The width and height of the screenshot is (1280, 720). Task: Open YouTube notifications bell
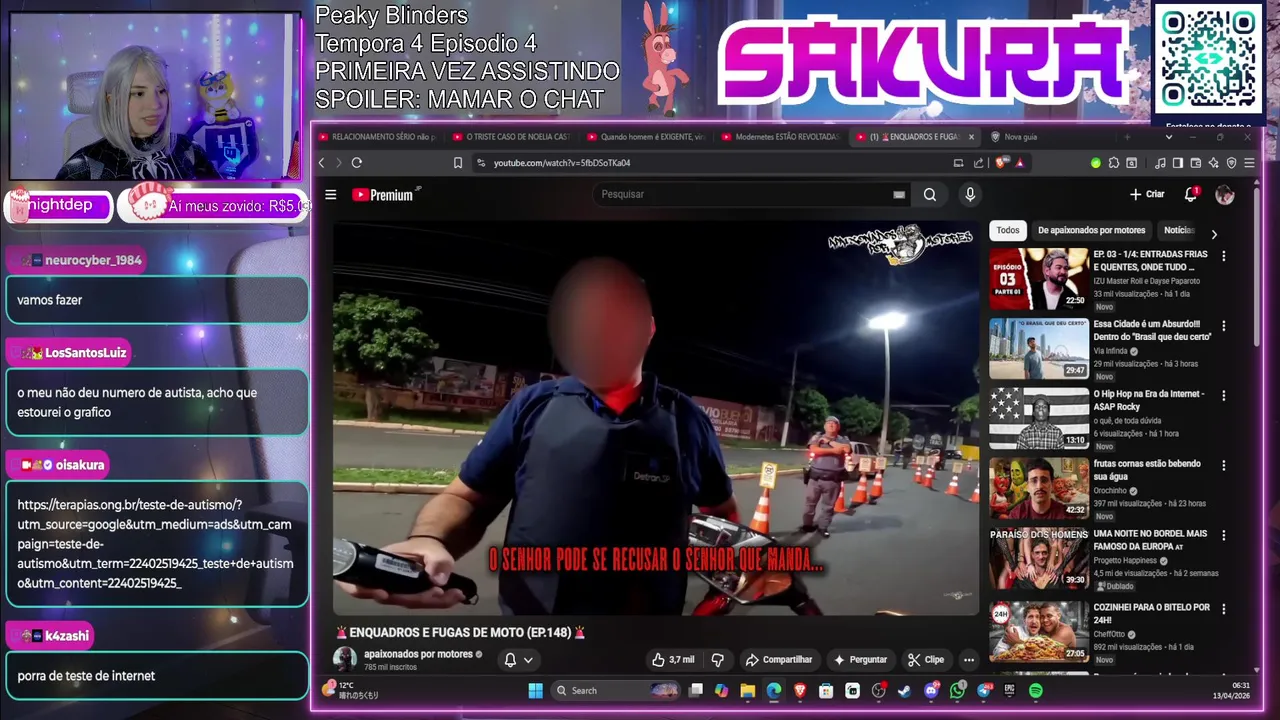click(x=1191, y=194)
